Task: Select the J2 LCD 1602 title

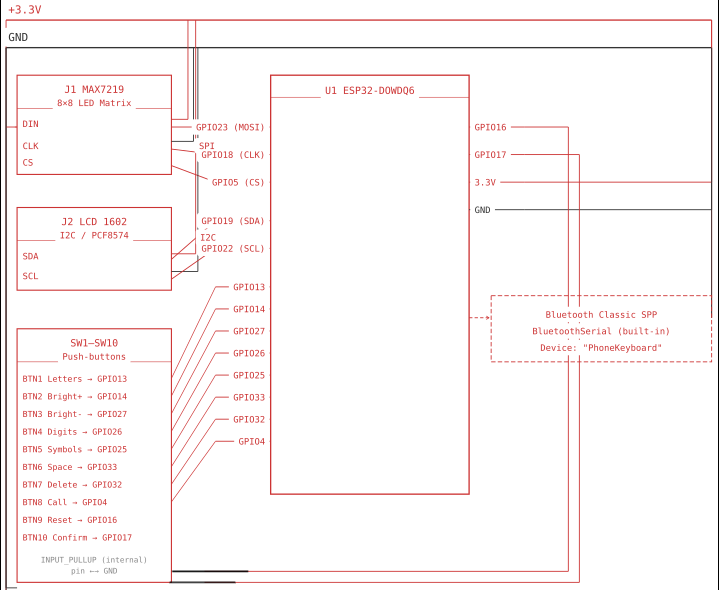Action: [94, 222]
